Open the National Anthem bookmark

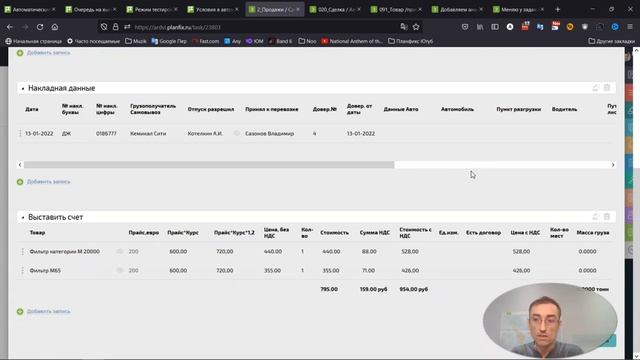tap(352, 41)
